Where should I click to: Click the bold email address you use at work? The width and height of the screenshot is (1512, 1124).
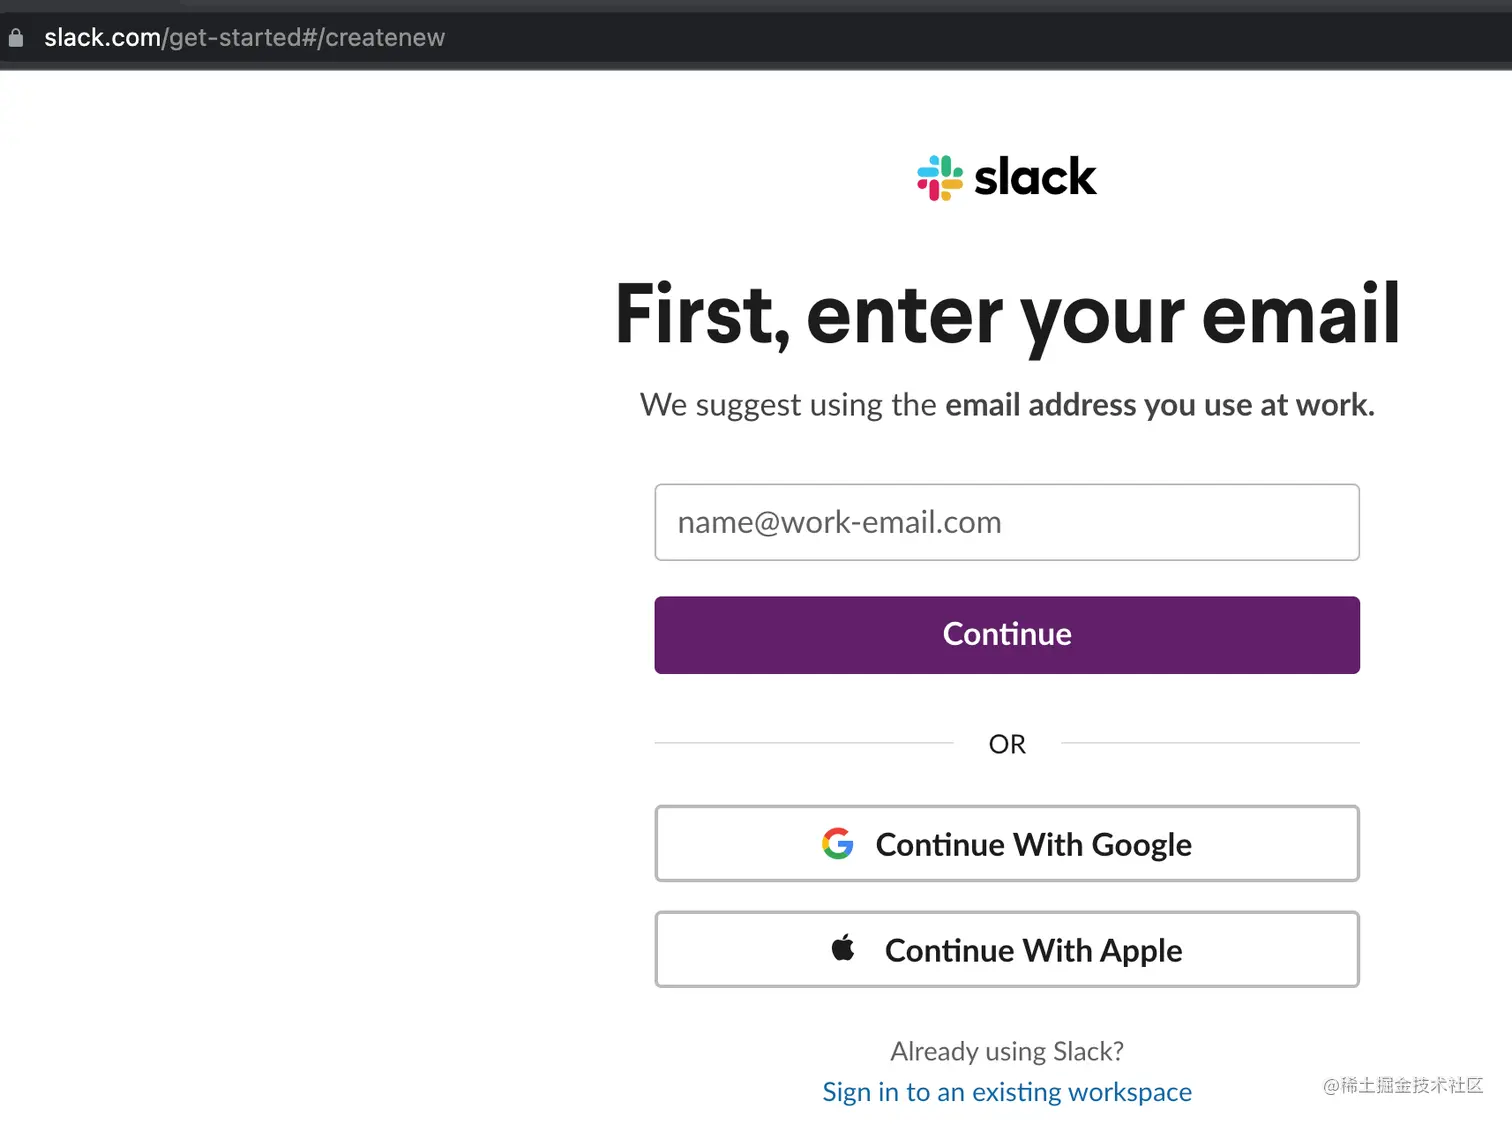1160,405
